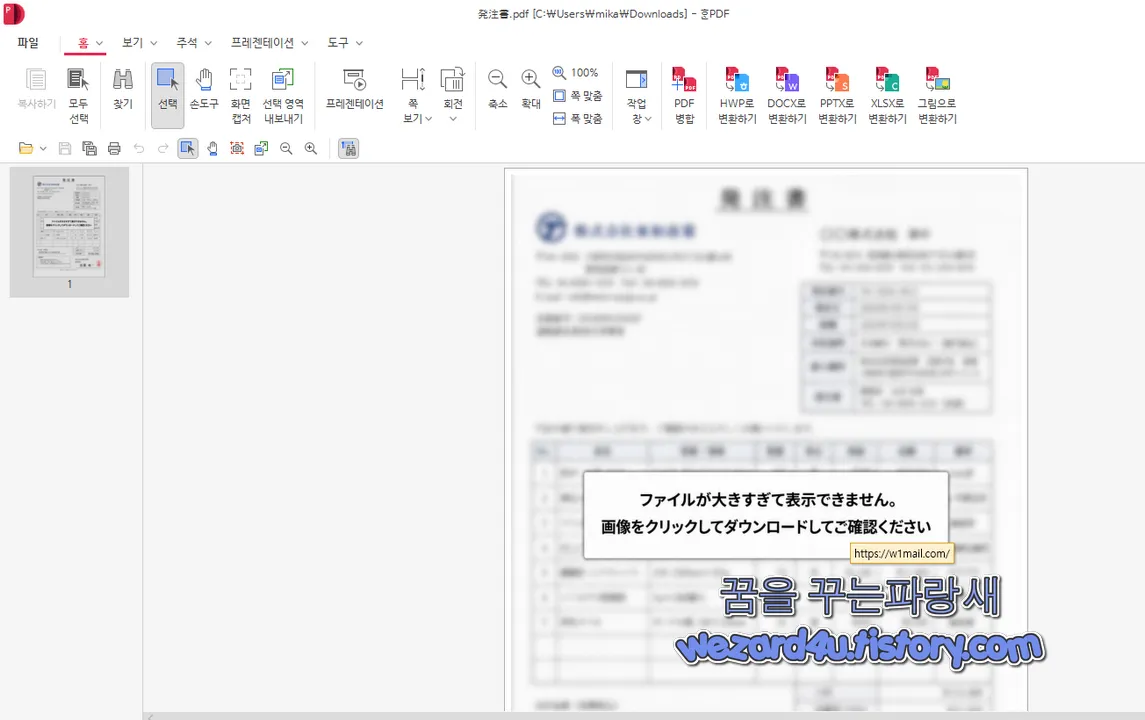Click the zoom out magnifier in quick toolbar

(x=286, y=148)
